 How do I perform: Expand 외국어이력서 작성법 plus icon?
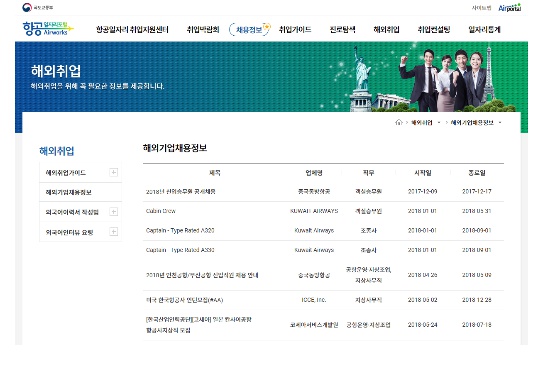pos(114,212)
